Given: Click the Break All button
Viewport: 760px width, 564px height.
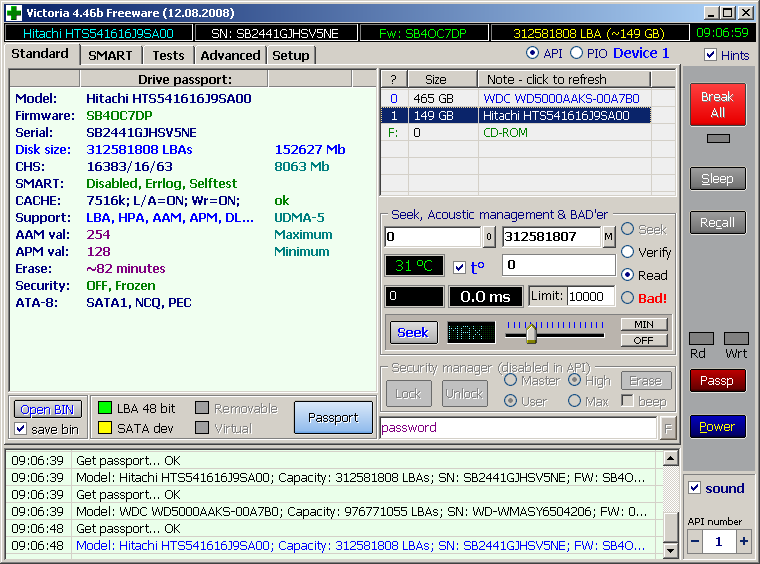Looking at the screenshot, I should click(717, 104).
